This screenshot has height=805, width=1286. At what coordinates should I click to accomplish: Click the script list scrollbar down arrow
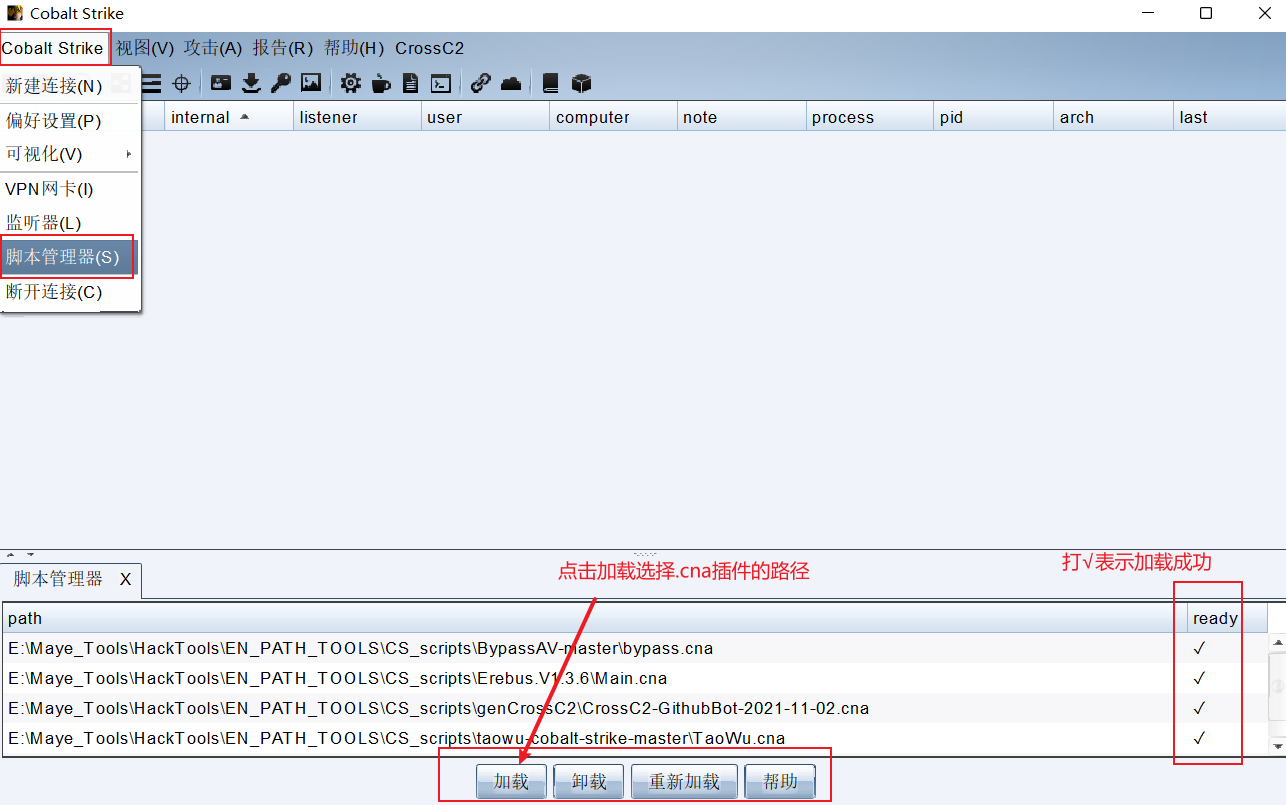pyautogui.click(x=1277, y=746)
